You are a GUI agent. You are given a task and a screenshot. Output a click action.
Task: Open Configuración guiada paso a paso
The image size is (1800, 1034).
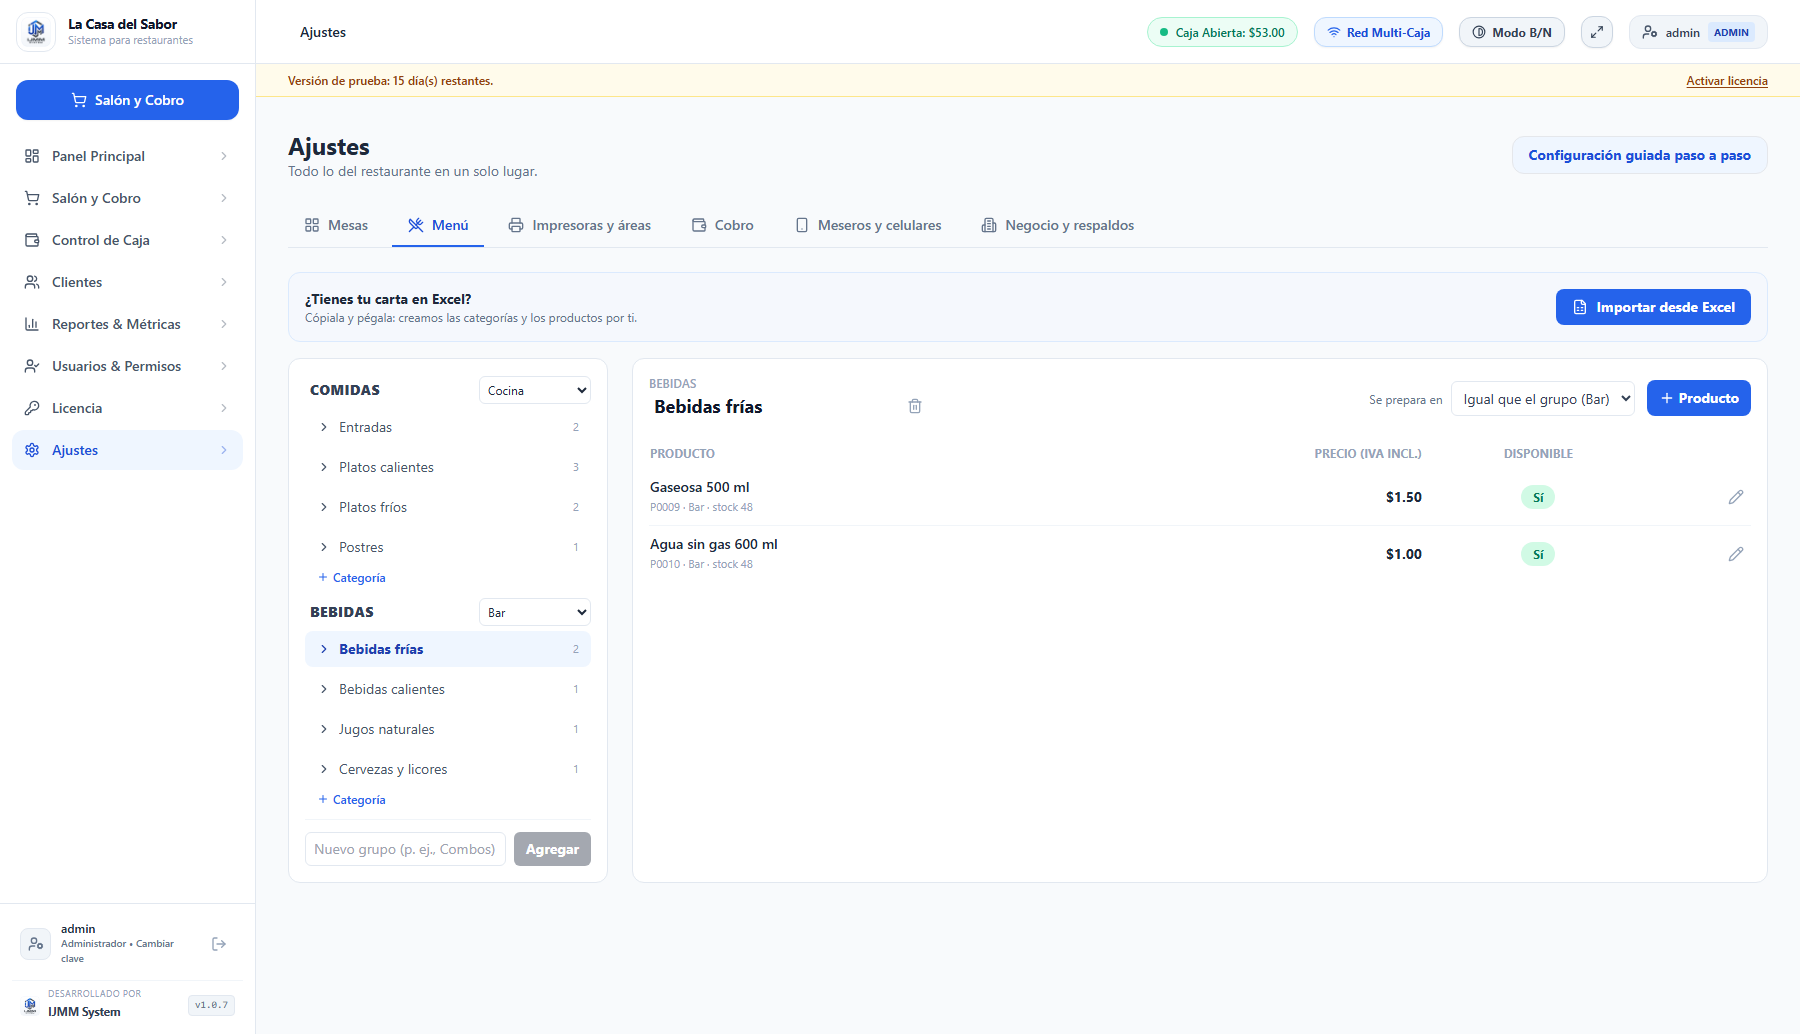[1640, 155]
